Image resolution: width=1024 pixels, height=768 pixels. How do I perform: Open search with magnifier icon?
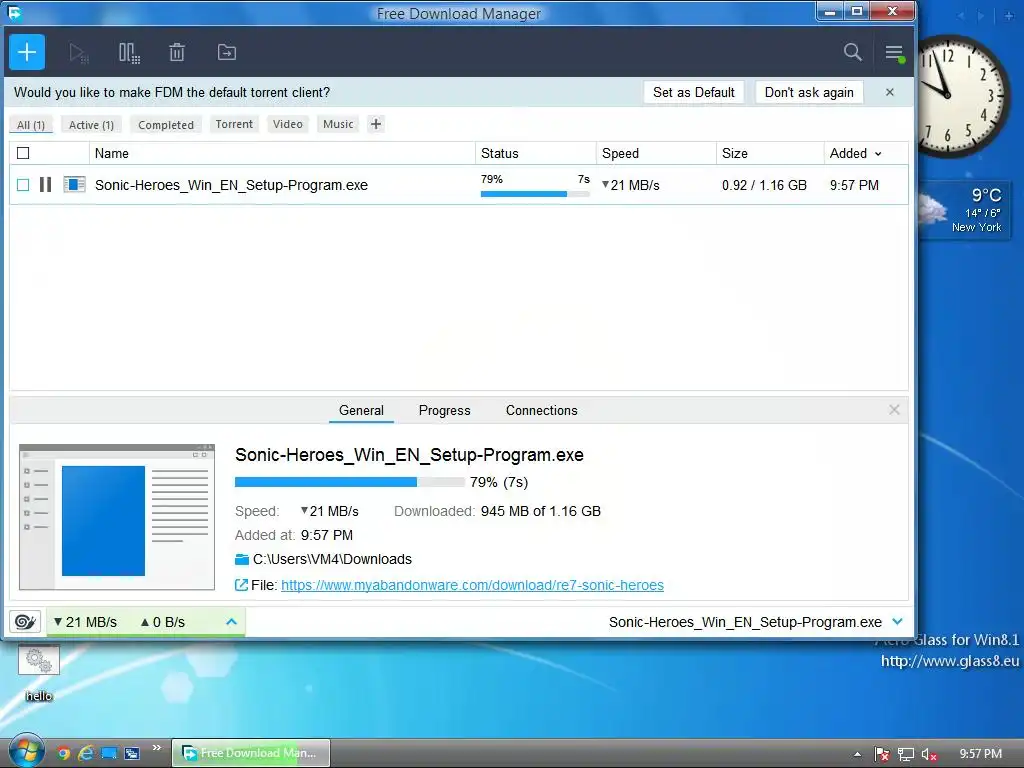coord(852,52)
